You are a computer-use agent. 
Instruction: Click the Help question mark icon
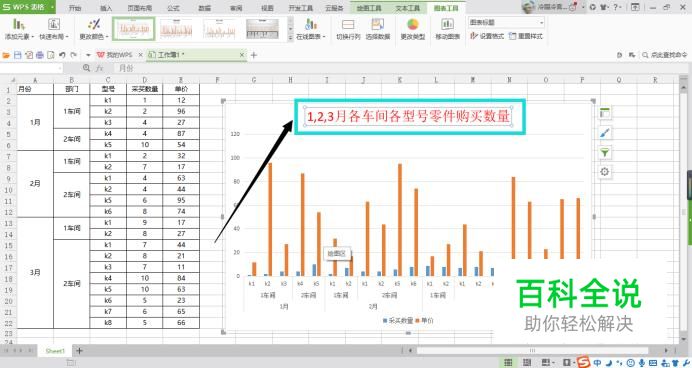pos(615,7)
